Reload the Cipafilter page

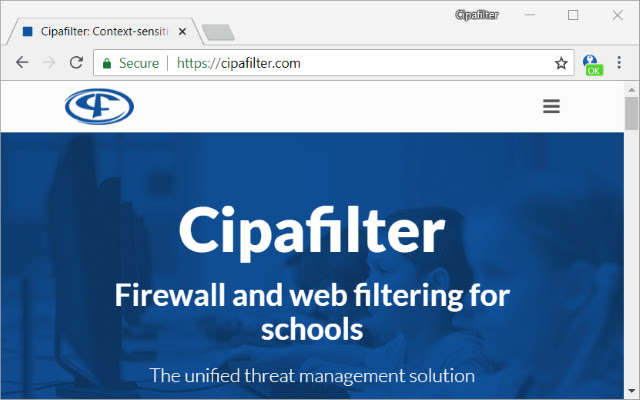(76, 63)
